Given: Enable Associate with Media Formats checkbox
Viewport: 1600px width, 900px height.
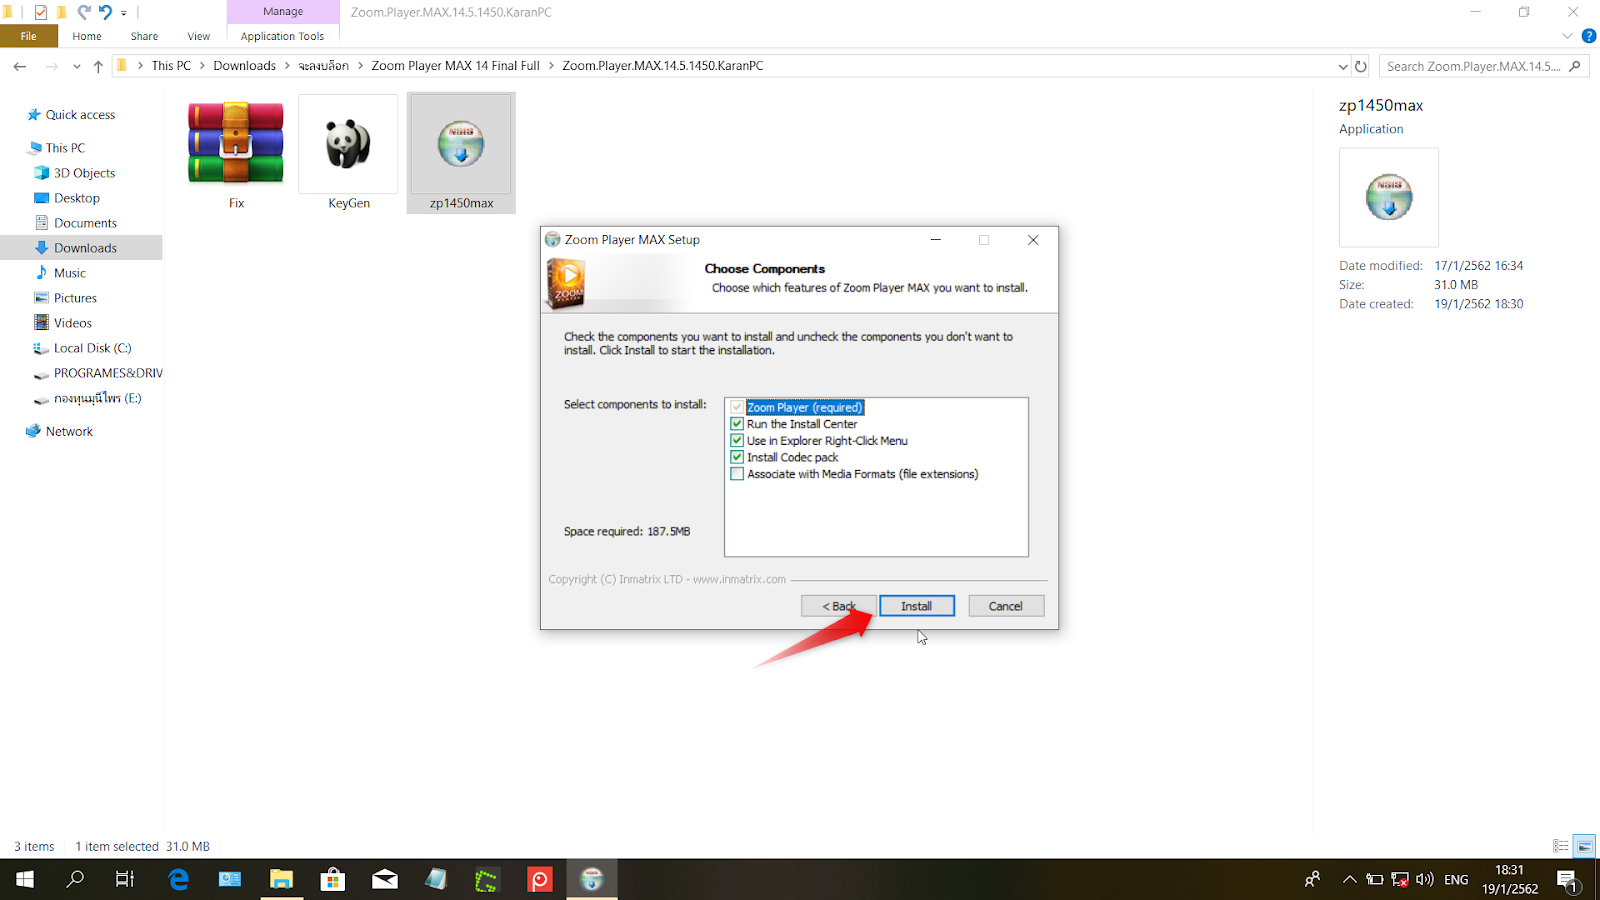Looking at the screenshot, I should pyautogui.click(x=737, y=474).
